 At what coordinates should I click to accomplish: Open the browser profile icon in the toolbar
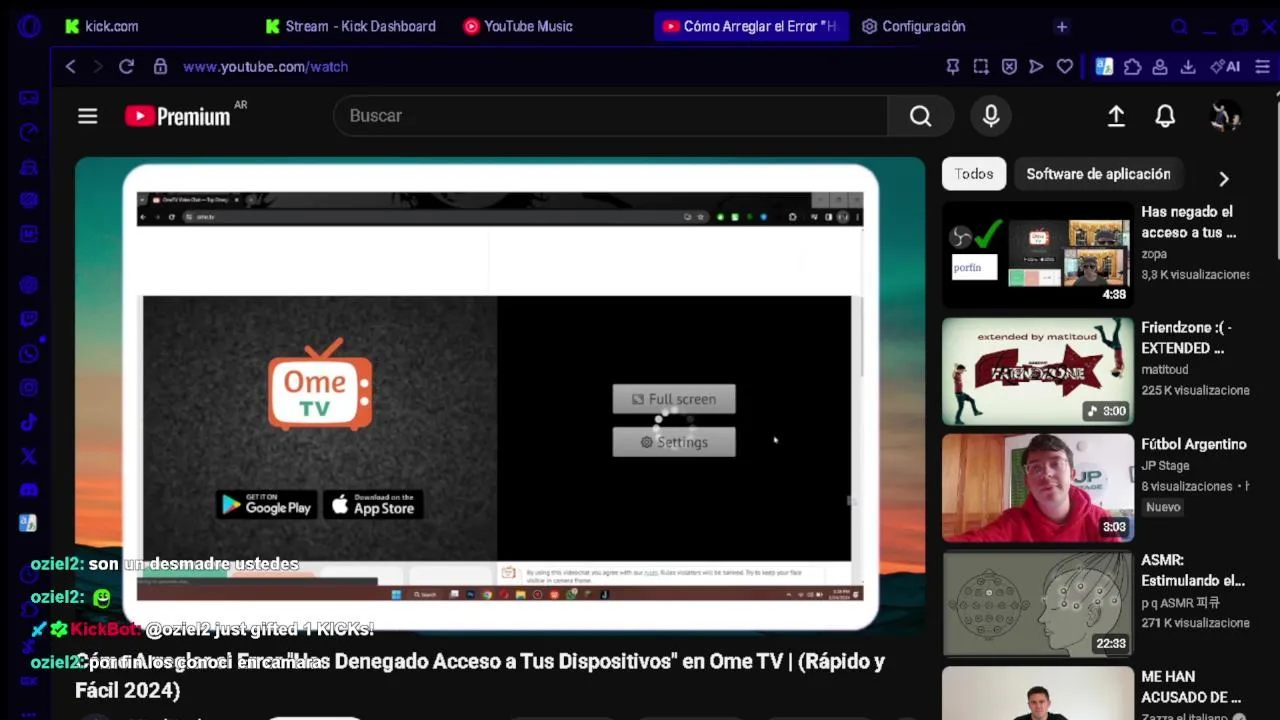click(x=1160, y=66)
